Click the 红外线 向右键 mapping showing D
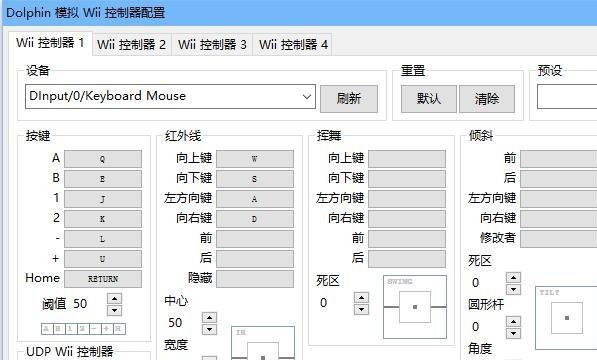Screen dimensions: 597x360 pos(255,219)
